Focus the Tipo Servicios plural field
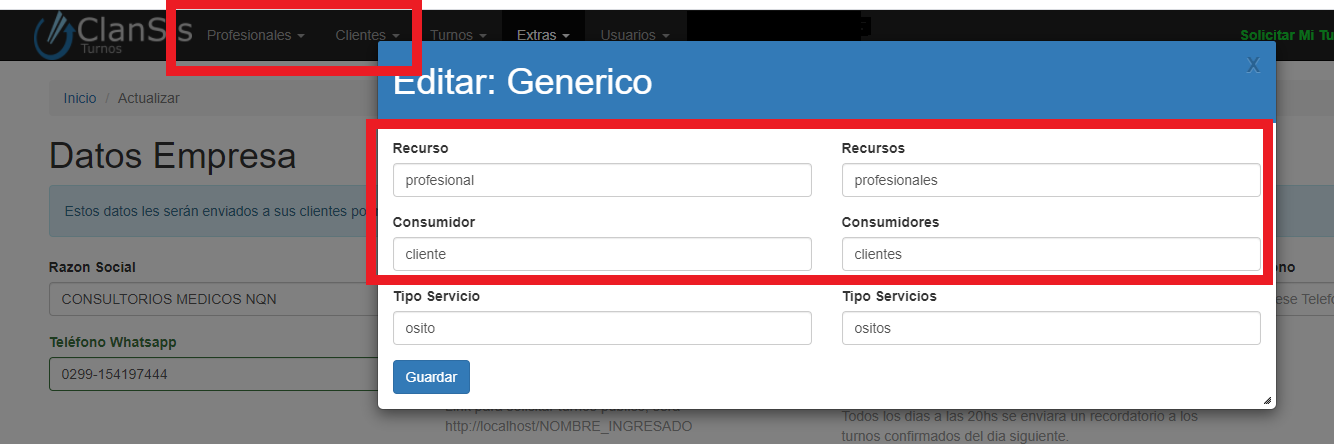1334x444 pixels. (1050, 328)
